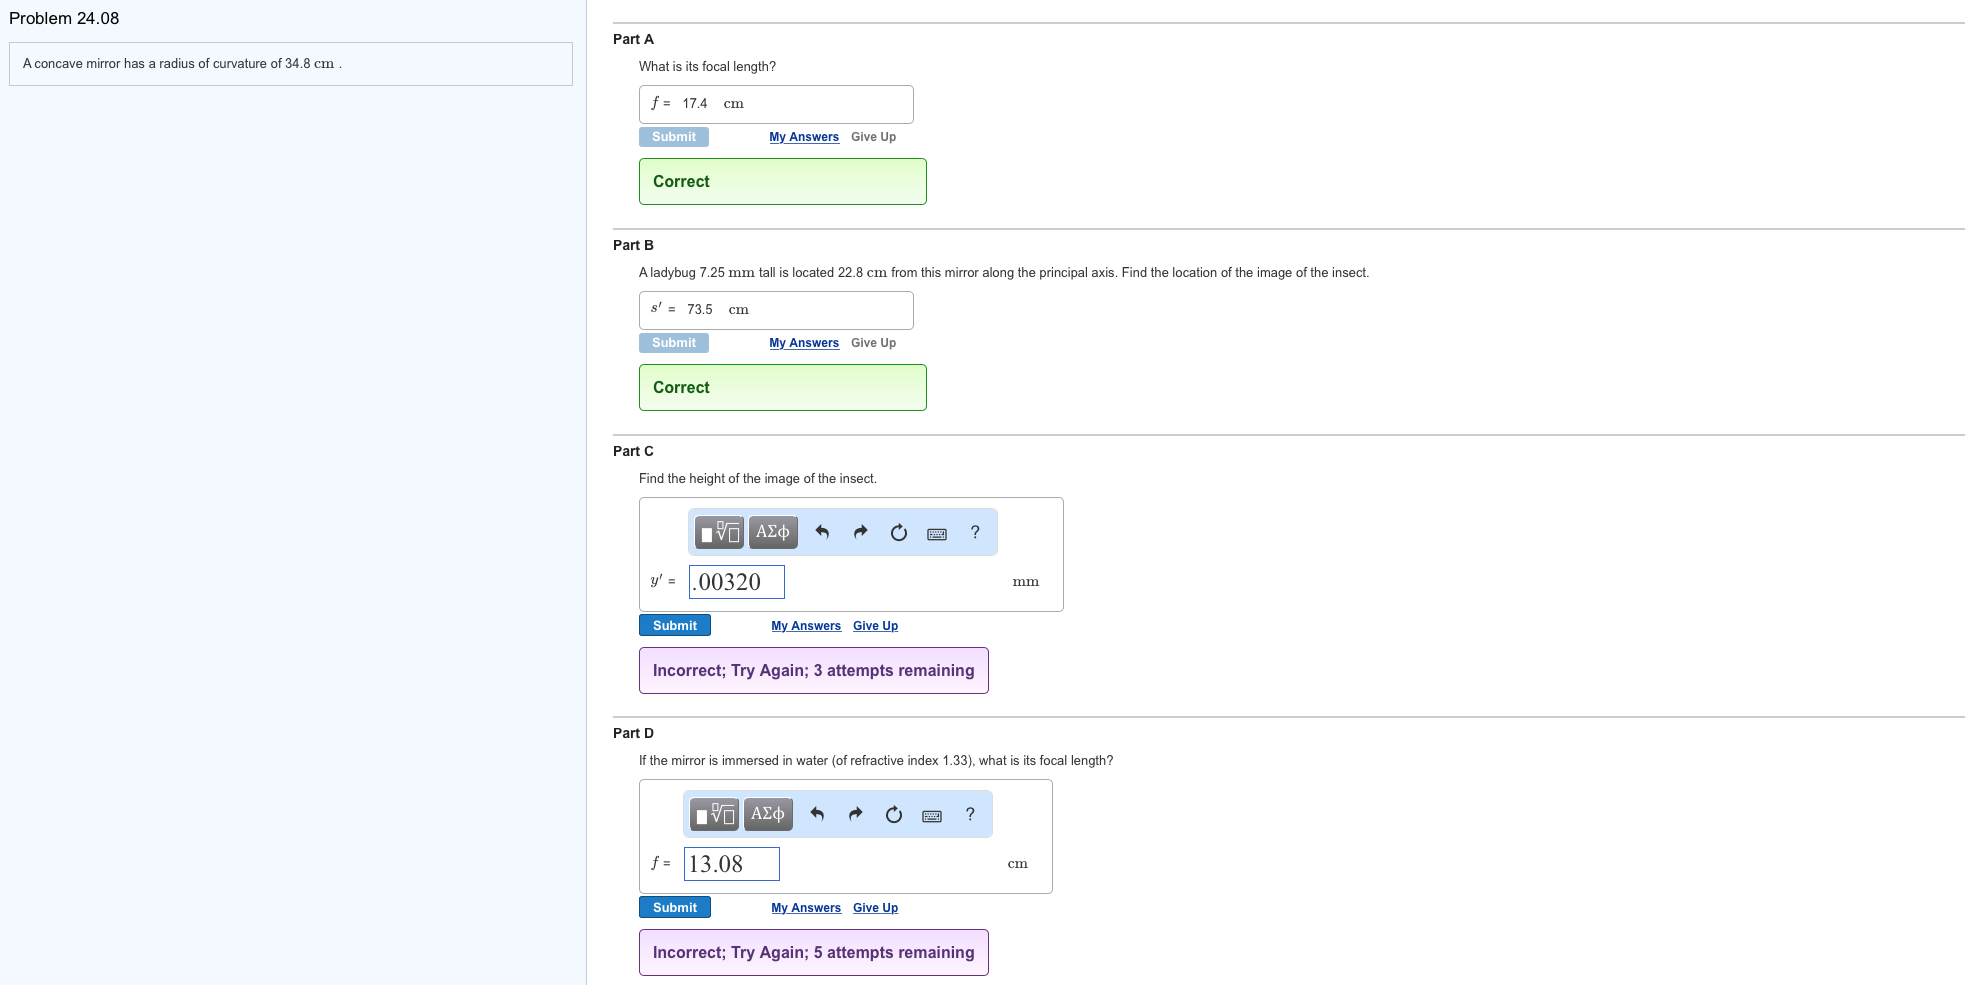Click the Part D question about refractive index
Viewport: 1973px width, 985px height.
[876, 760]
